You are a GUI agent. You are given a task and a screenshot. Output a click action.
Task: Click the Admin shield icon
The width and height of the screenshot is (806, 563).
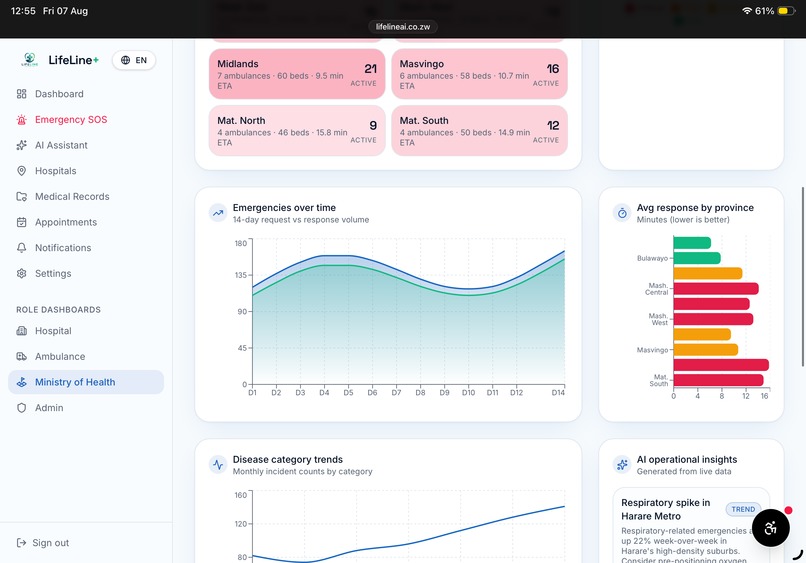click(22, 408)
